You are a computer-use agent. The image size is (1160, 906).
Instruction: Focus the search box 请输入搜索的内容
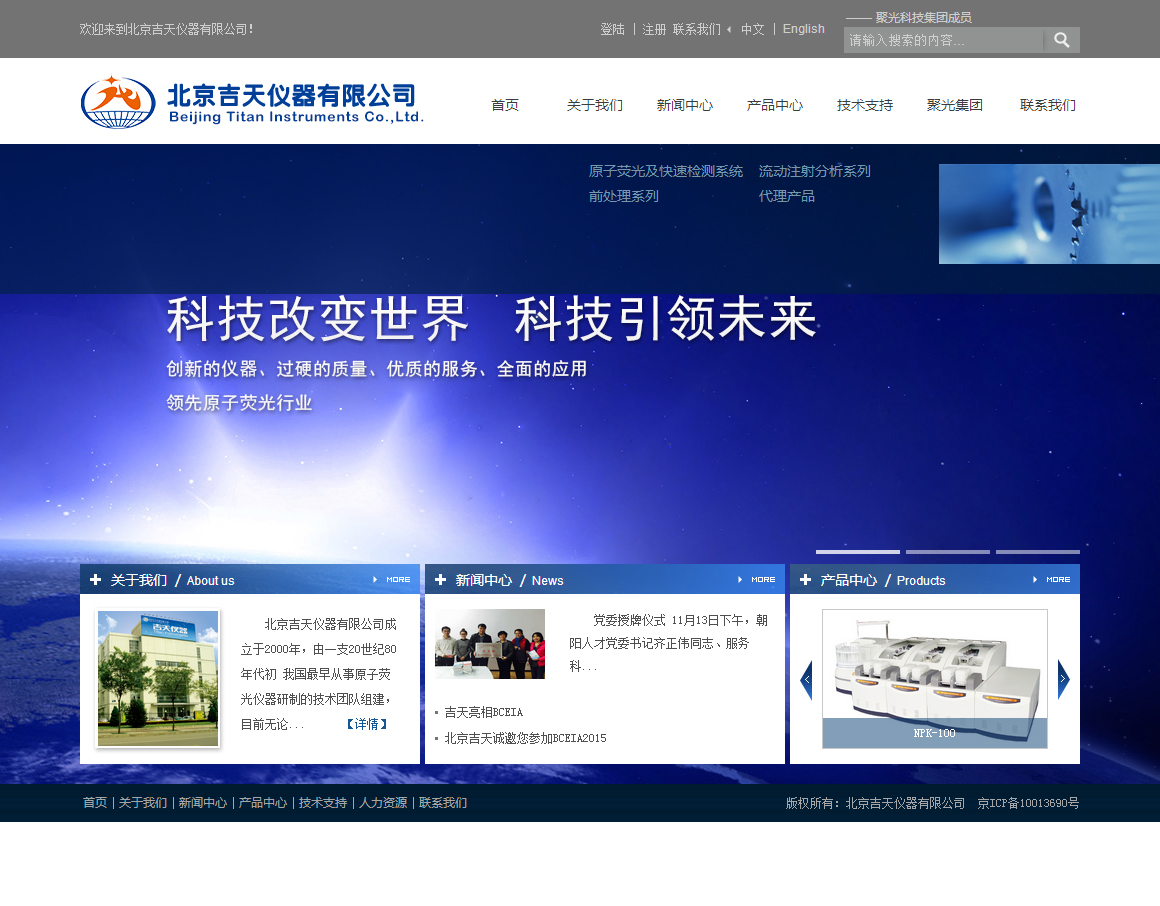pyautogui.click(x=943, y=40)
